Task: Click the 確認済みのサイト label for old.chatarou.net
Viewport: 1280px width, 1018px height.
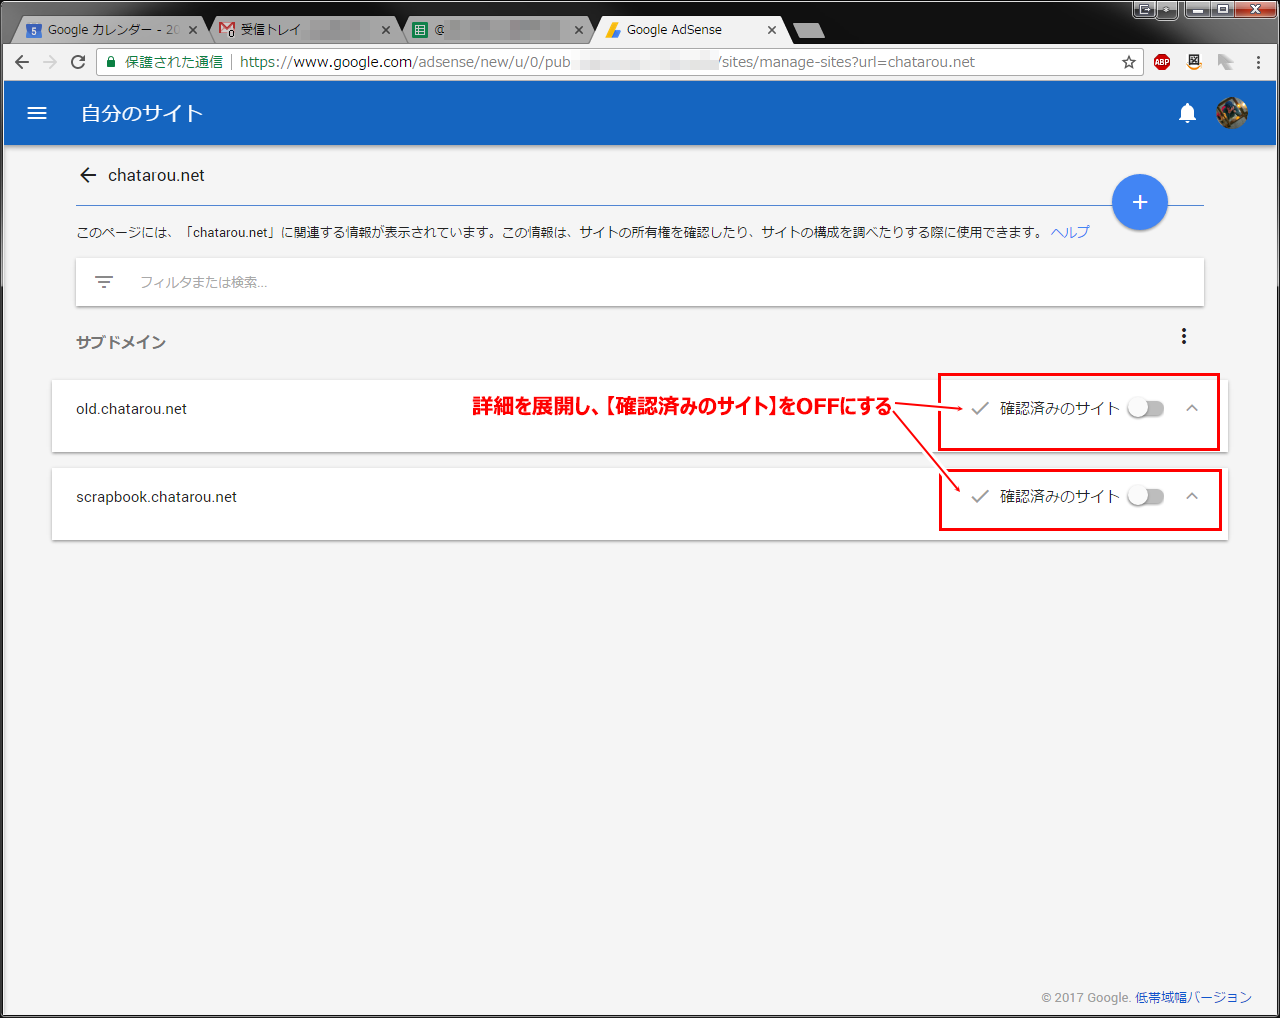Action: coord(1059,408)
